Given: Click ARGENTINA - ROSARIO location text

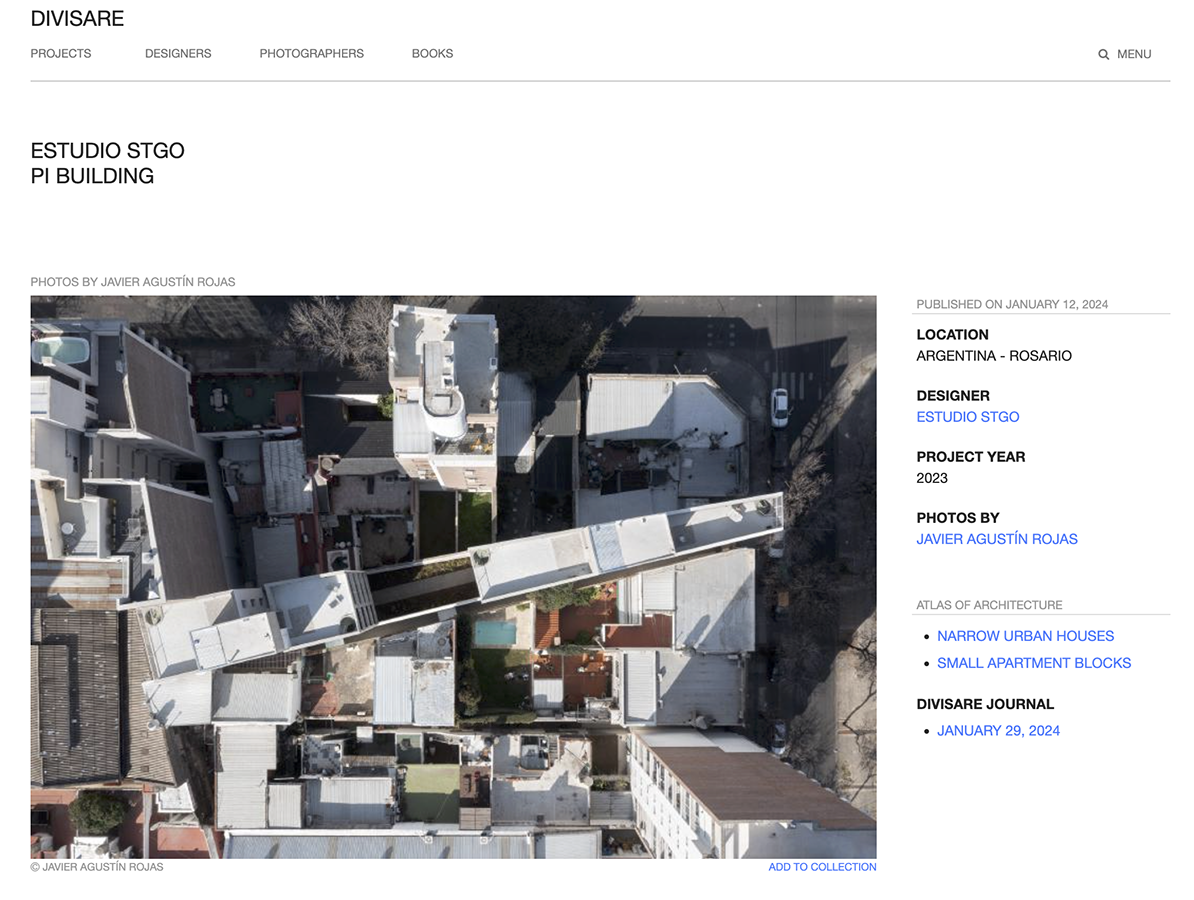Looking at the screenshot, I should click(994, 356).
